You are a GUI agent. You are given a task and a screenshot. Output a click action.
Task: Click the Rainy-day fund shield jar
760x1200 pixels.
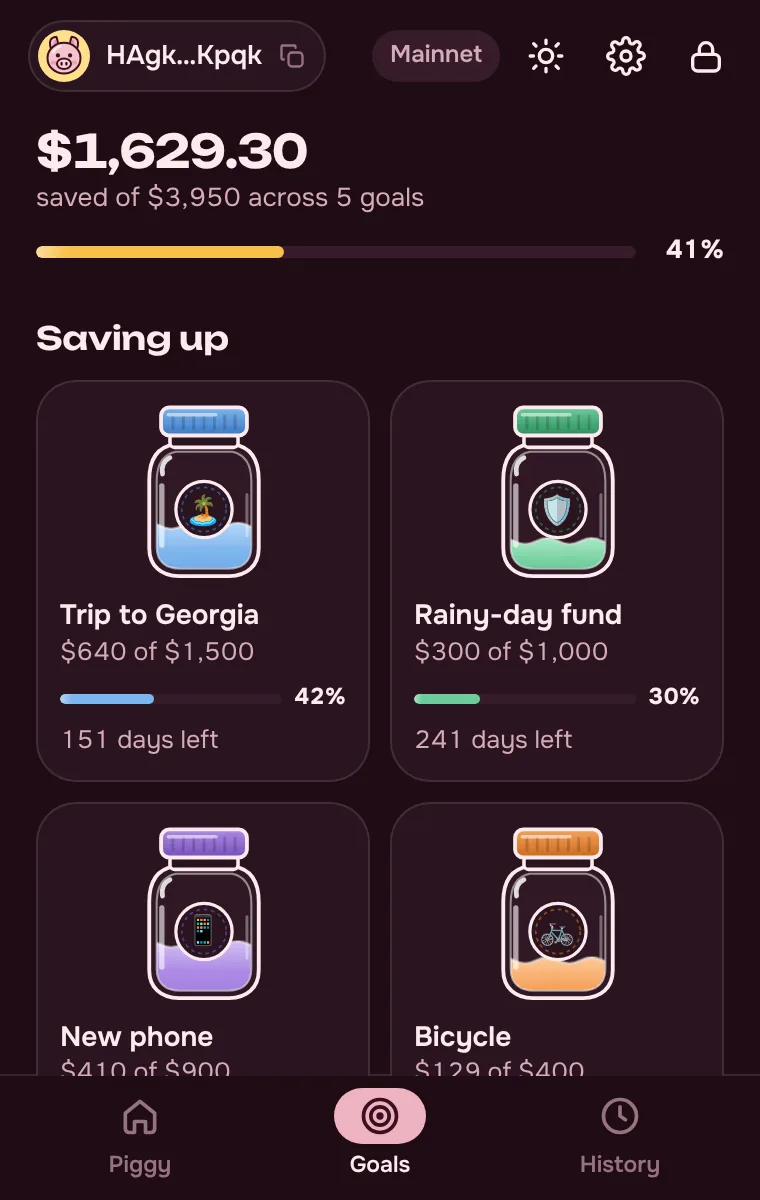[558, 491]
